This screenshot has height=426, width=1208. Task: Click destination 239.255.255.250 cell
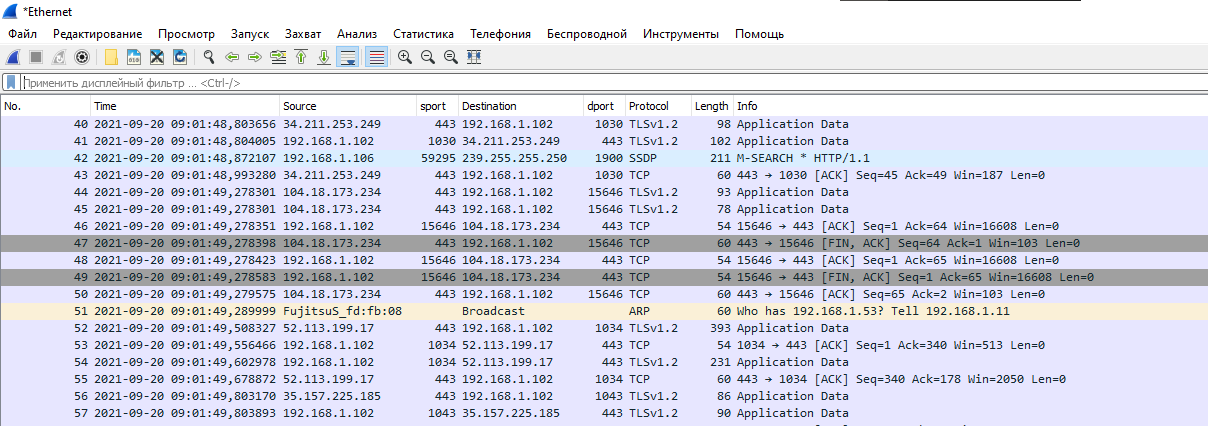tap(514, 158)
